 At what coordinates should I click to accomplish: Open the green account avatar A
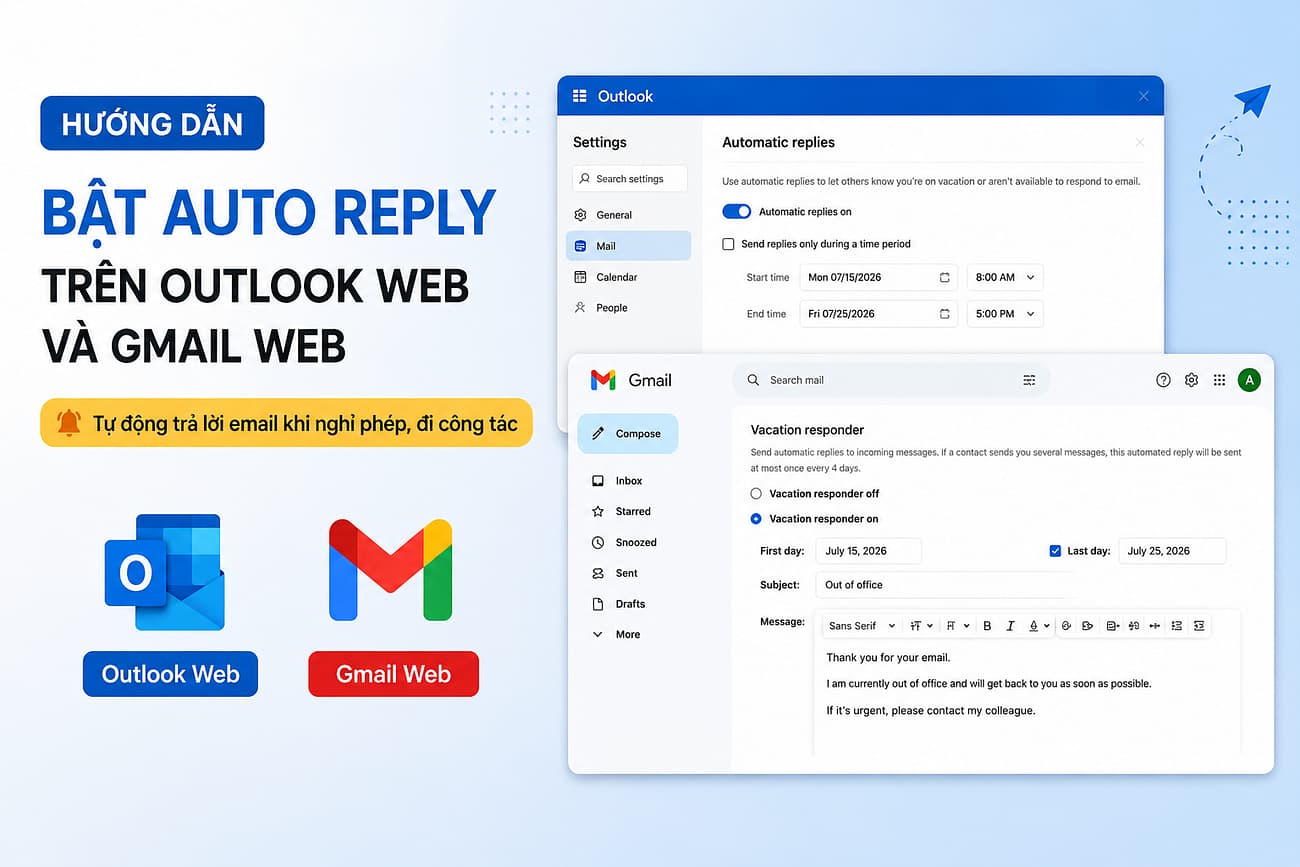[1249, 380]
